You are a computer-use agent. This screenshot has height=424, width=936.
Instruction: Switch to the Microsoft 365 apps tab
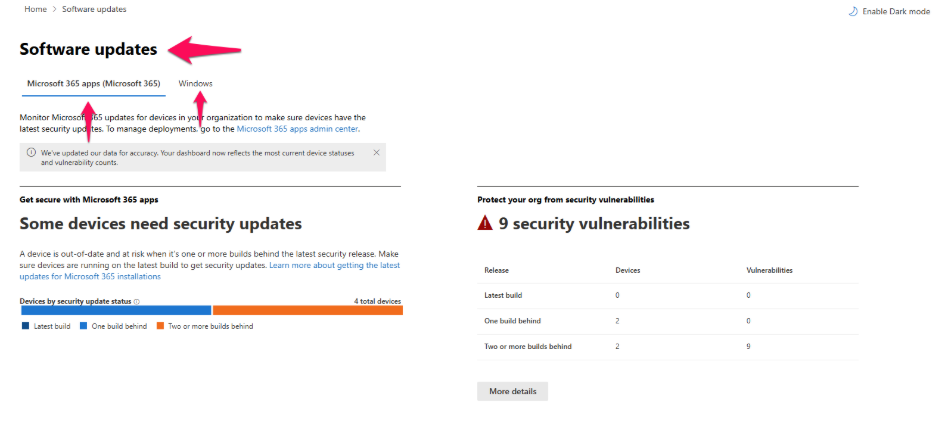(x=93, y=83)
